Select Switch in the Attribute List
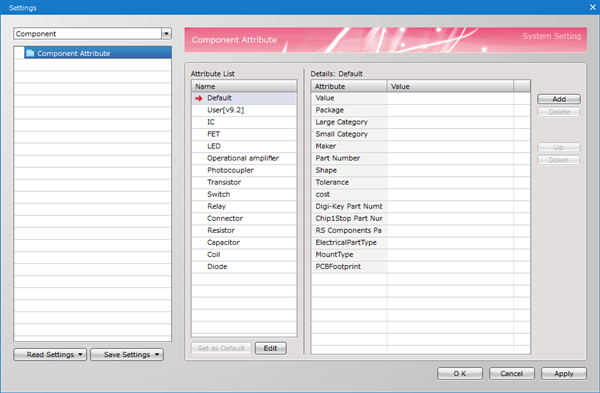 (244, 194)
